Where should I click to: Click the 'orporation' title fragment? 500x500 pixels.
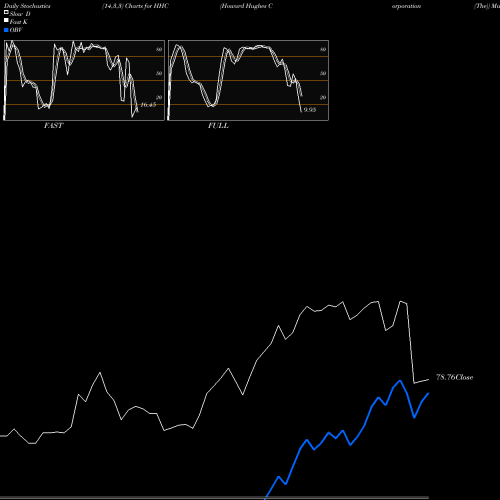pos(406,6)
